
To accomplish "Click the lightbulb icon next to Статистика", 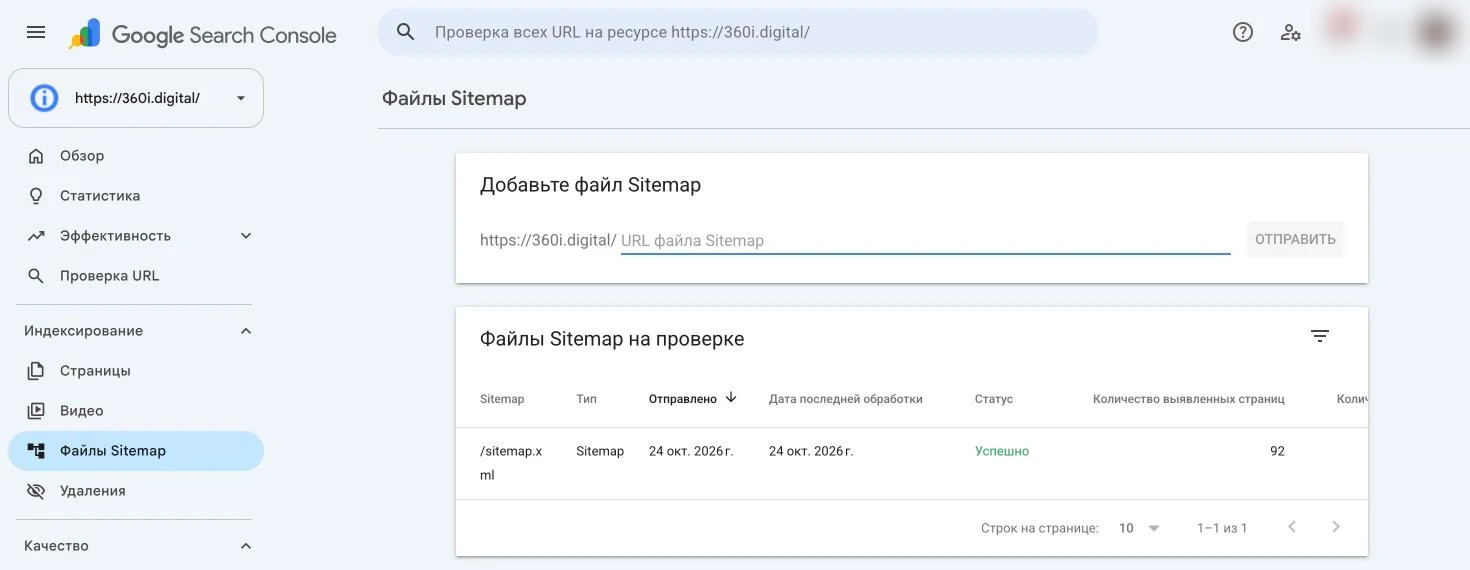I will (36, 196).
